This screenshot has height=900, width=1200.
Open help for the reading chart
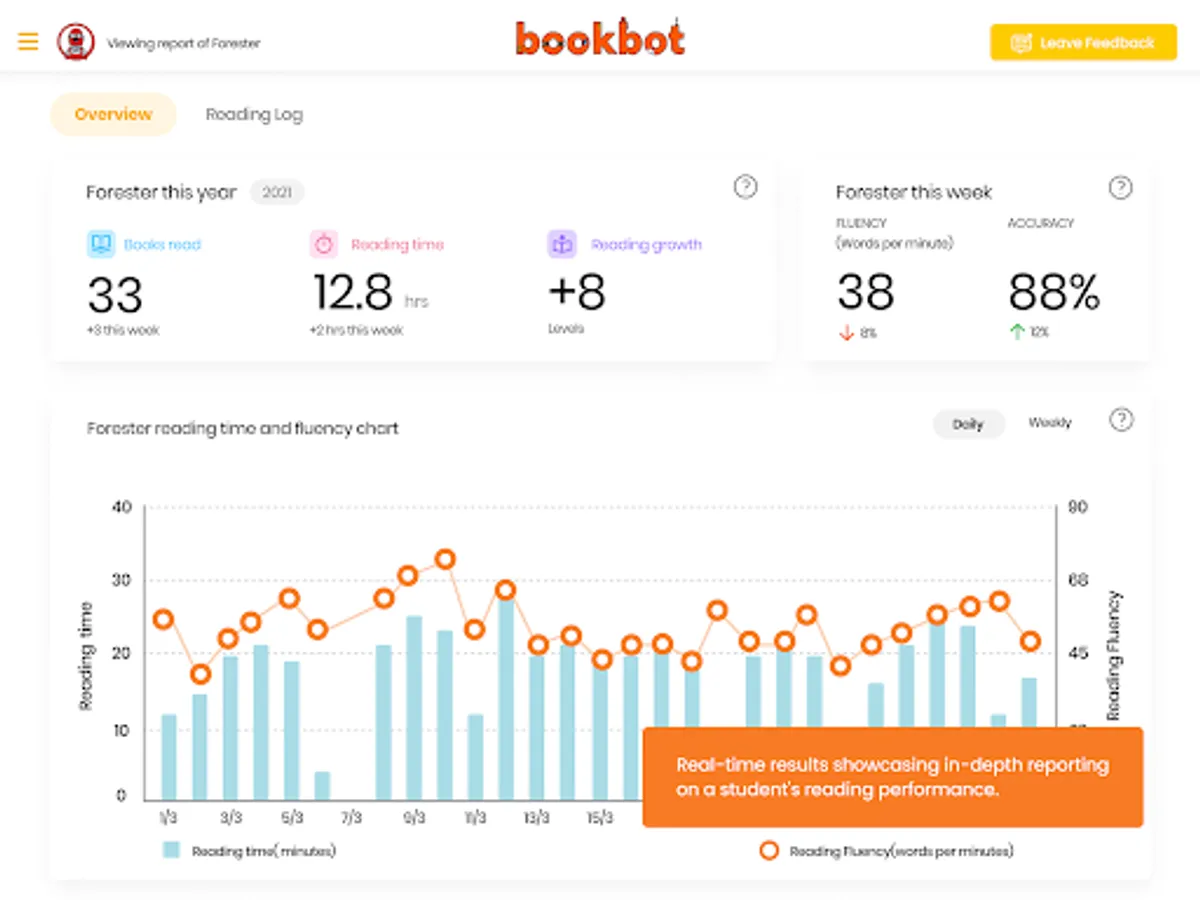(x=1121, y=420)
